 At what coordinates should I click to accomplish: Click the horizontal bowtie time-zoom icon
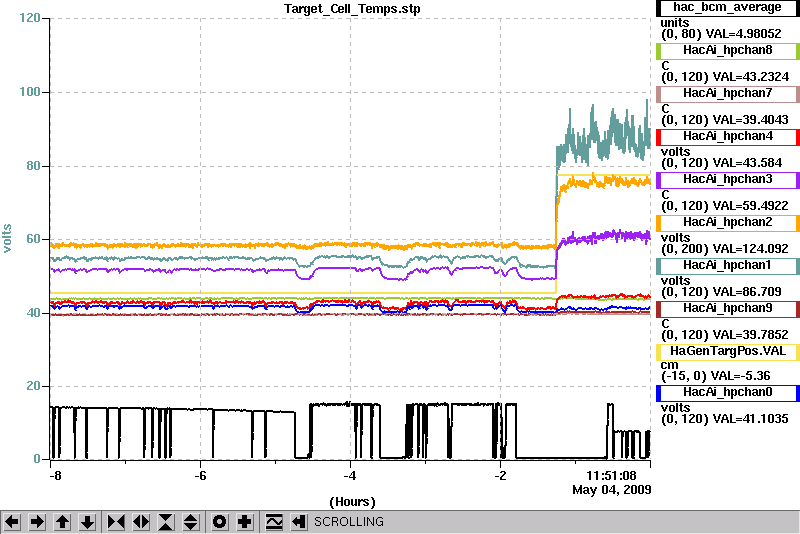116,522
